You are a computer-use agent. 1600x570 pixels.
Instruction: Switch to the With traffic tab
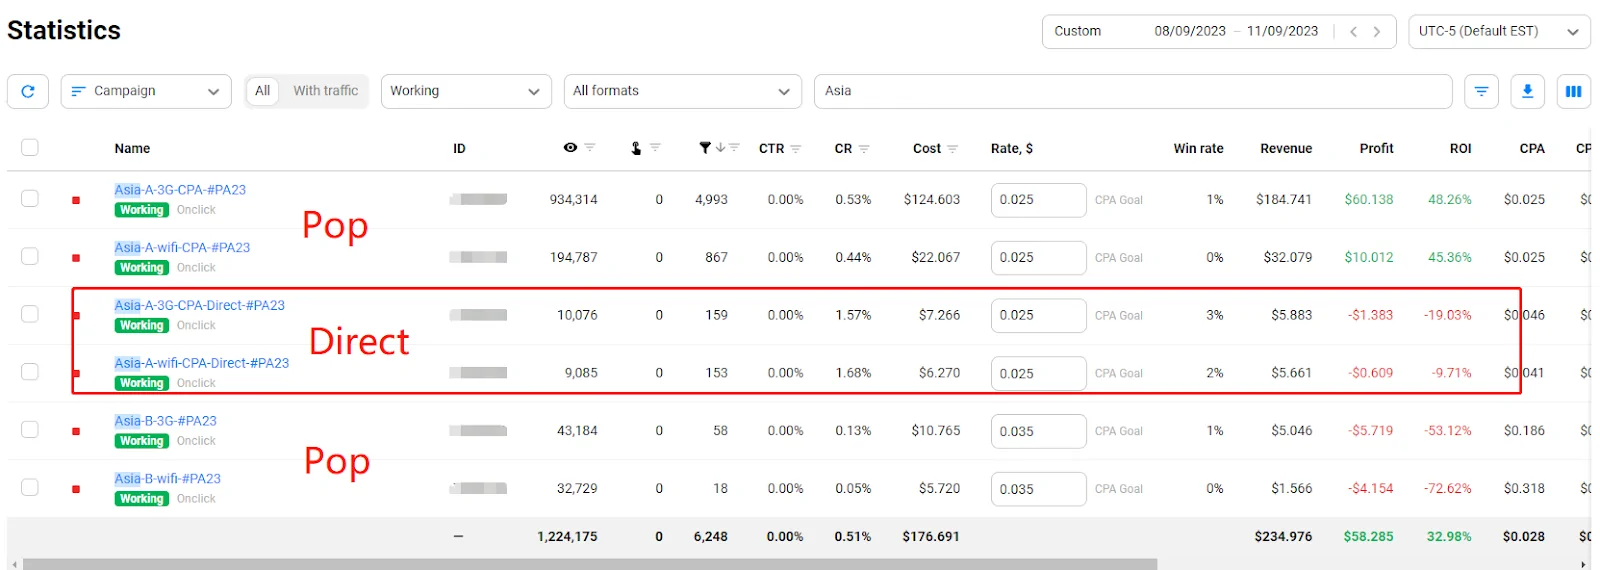(325, 91)
